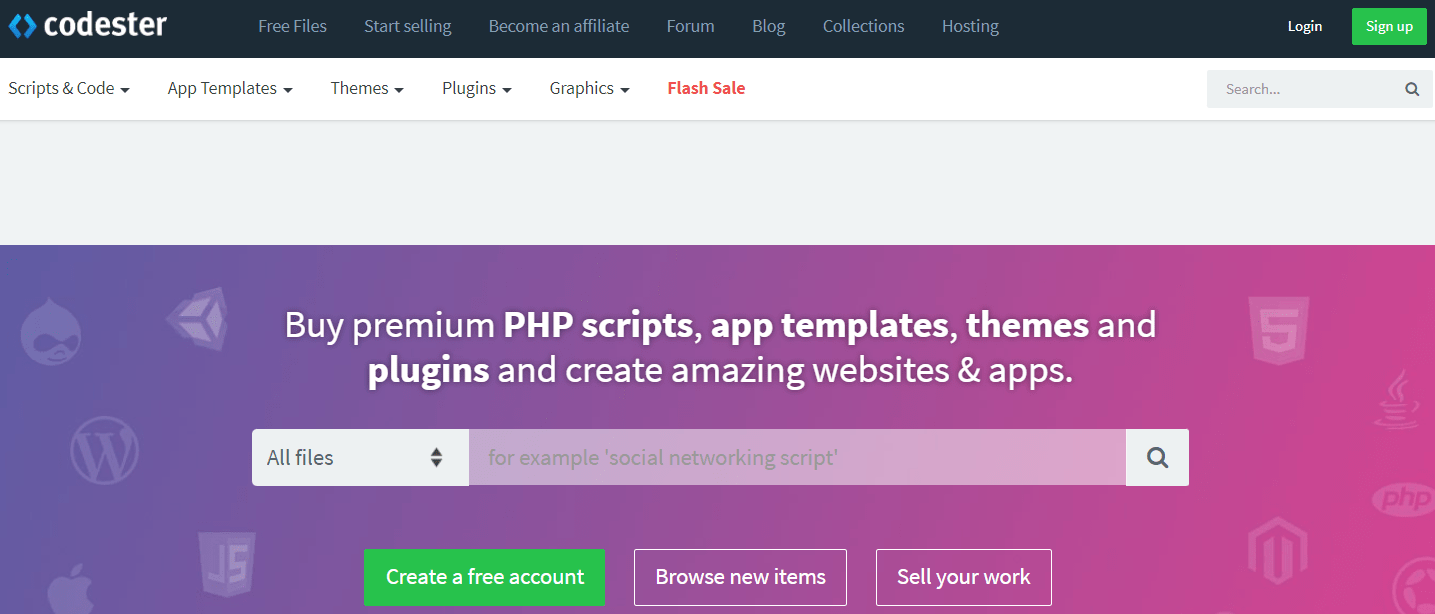Visit the Forum
The width and height of the screenshot is (1435, 614).
691,26
